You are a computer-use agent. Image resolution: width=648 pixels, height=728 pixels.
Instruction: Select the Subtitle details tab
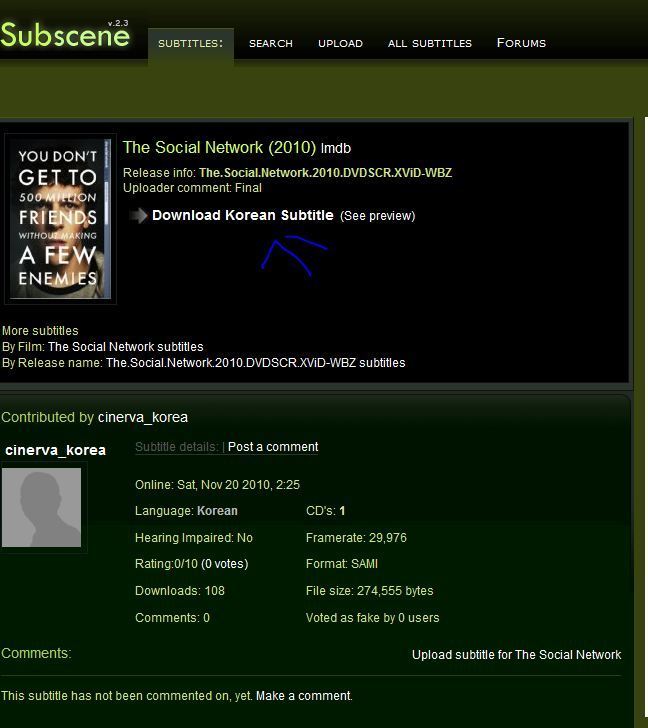pos(176,447)
